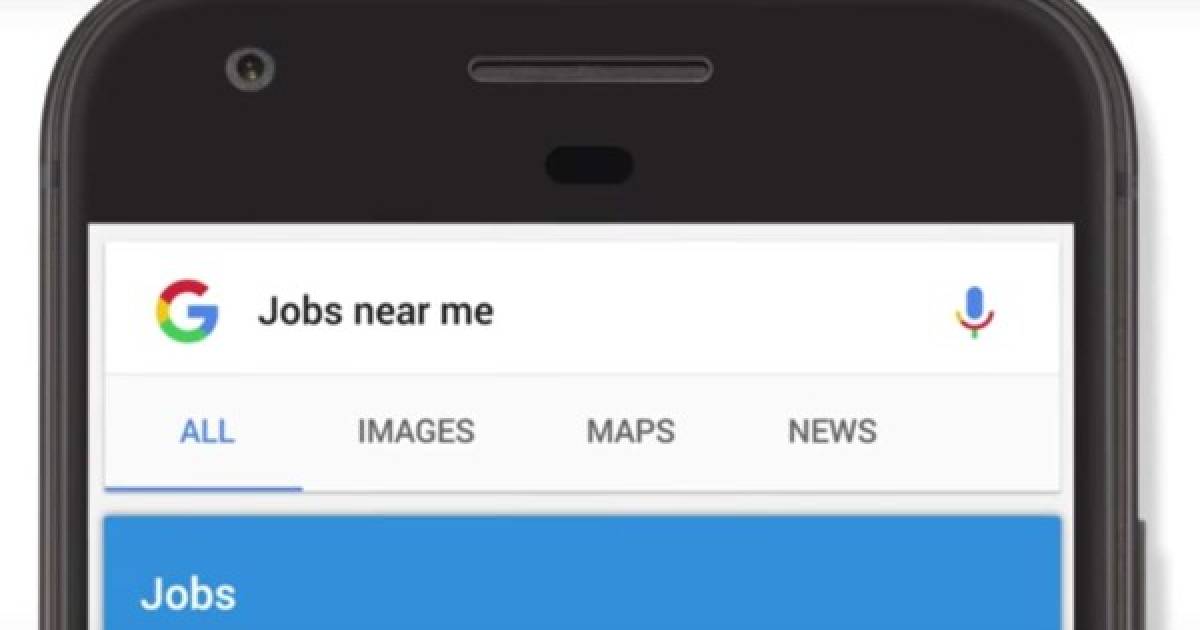Click the blue underline beneath ALL tab
Image resolution: width=1200 pixels, height=630 pixels.
204,489
